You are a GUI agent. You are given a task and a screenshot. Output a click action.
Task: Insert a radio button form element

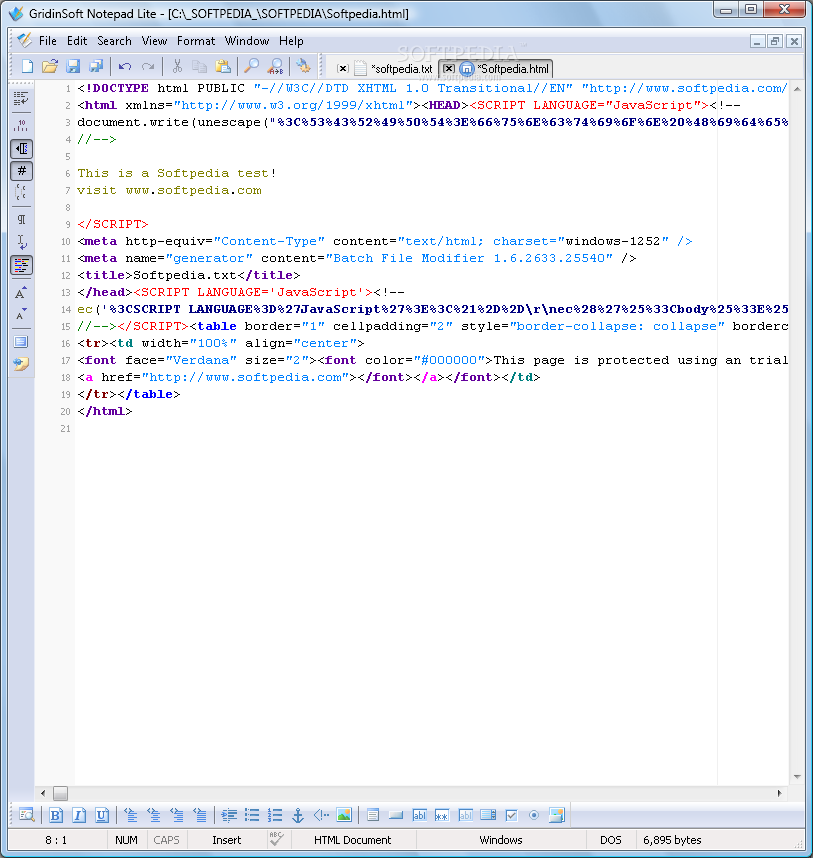pos(534,815)
